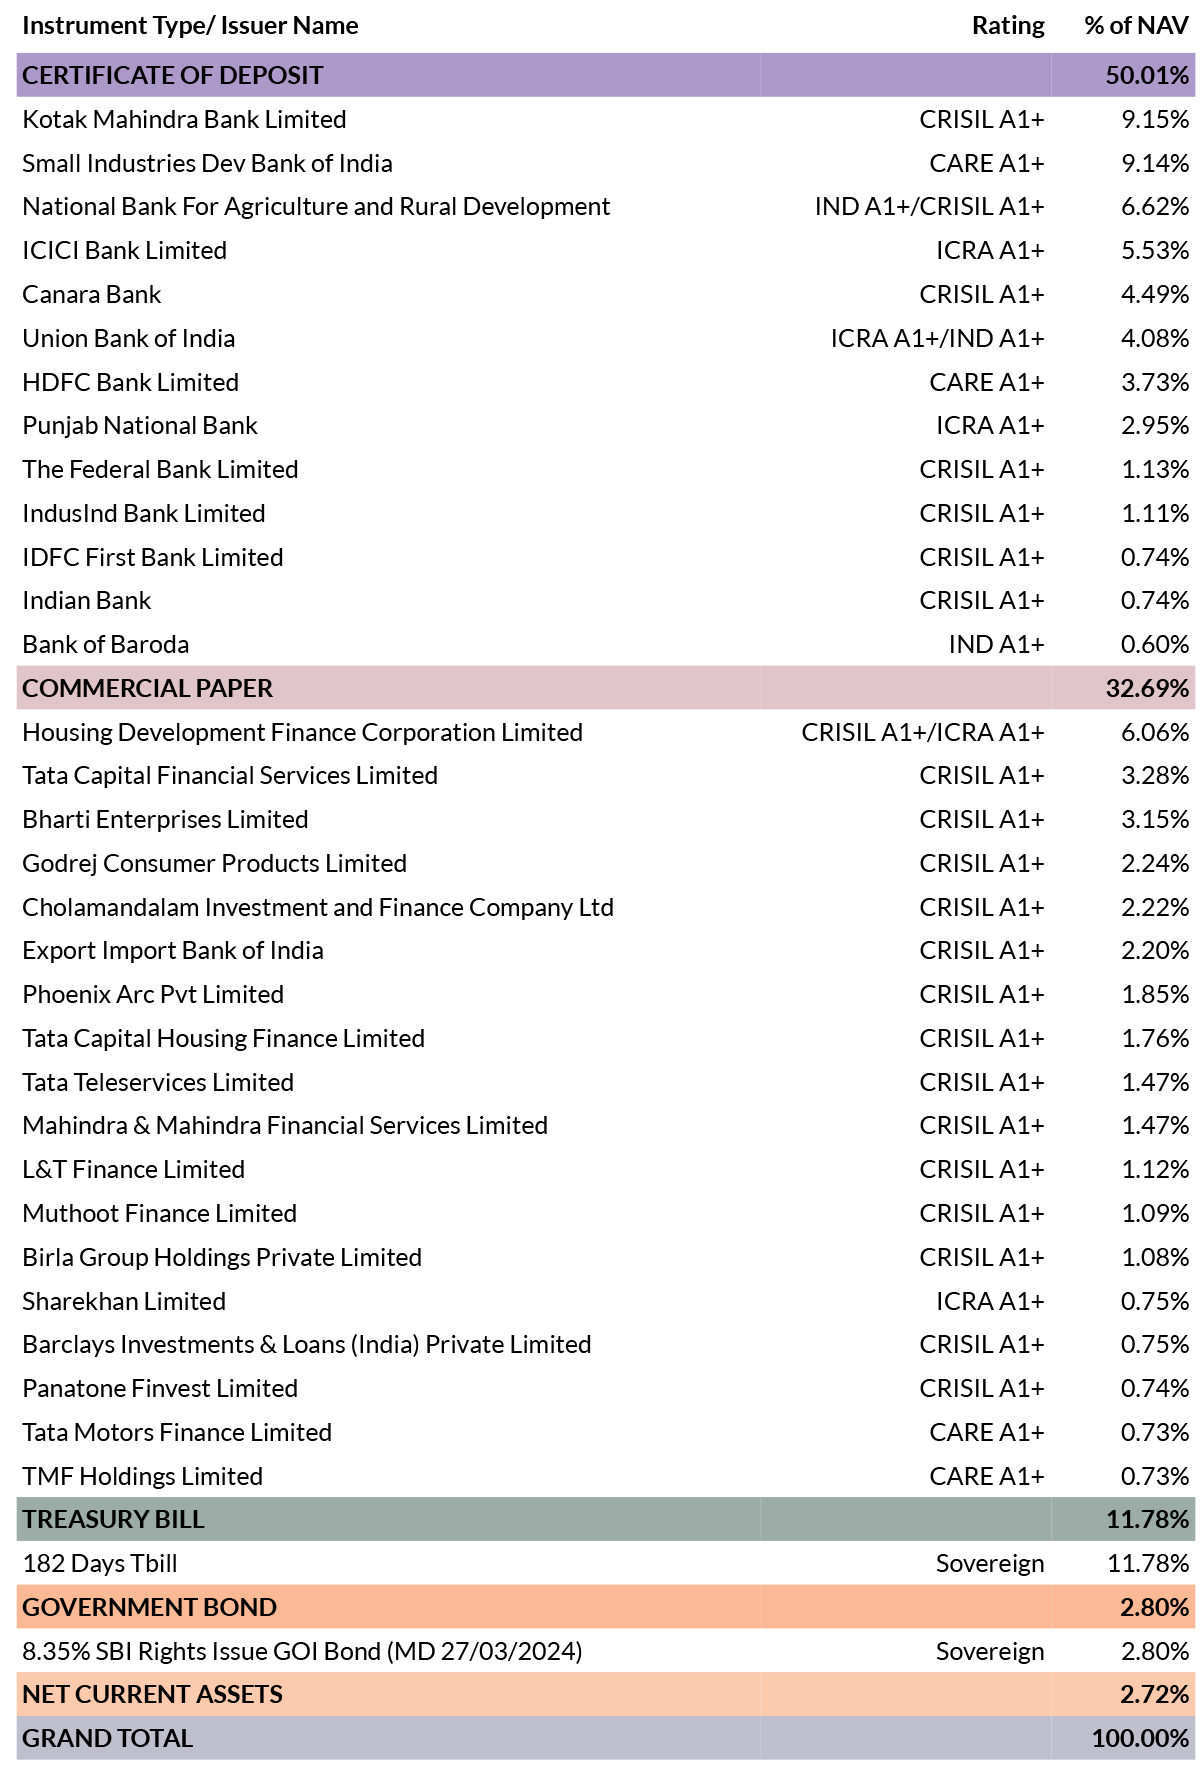The height and width of the screenshot is (1769, 1204).
Task: Click the NET CURRENT ASSETS row
Action: (x=605, y=1694)
